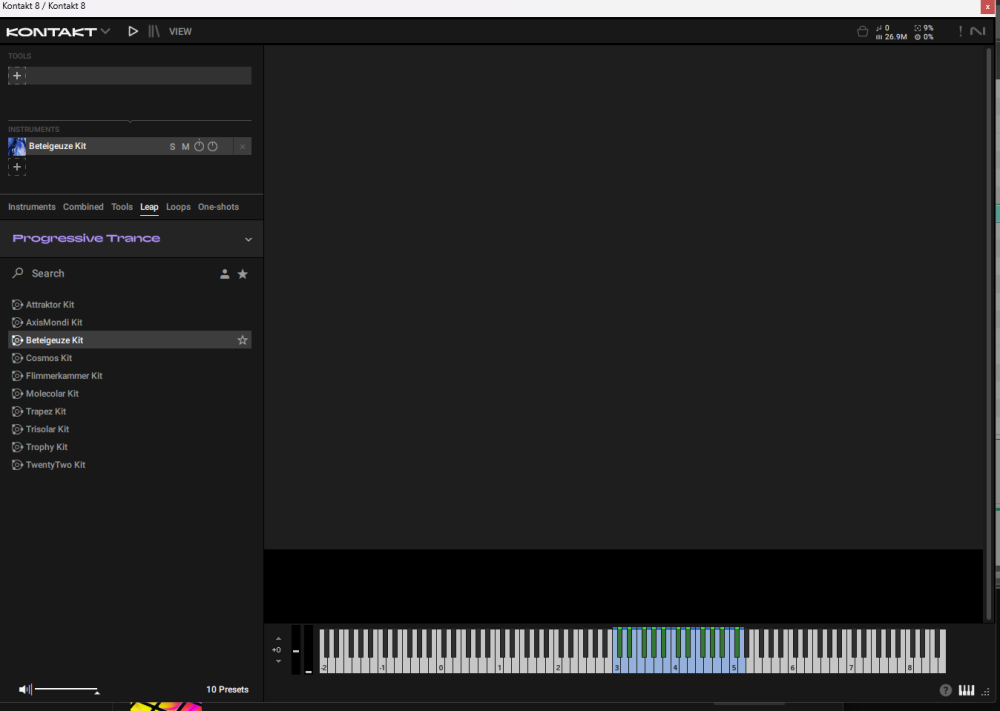Click the TwentyTwo Kit preset icon
This screenshot has width=1000, height=711.
point(17,465)
